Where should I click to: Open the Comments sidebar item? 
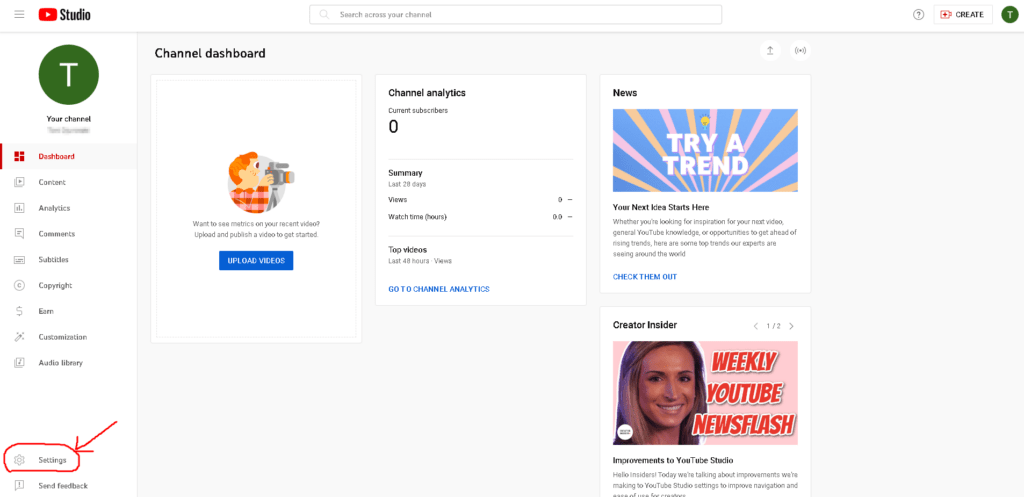[56, 234]
